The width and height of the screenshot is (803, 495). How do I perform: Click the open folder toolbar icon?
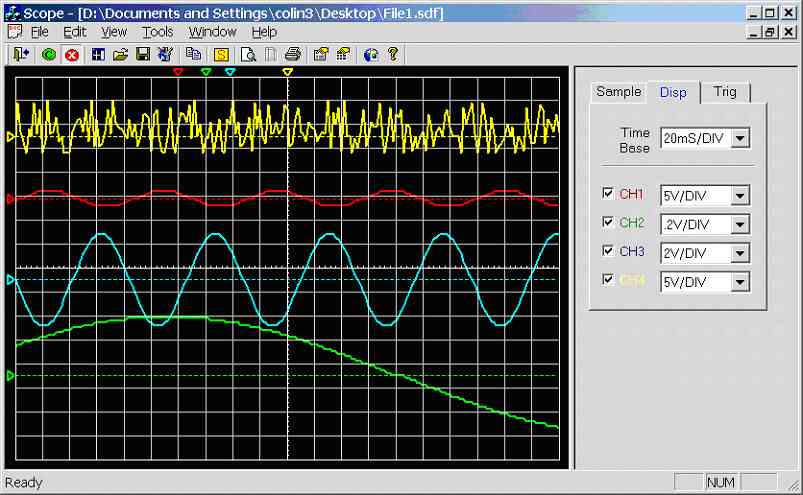(x=120, y=54)
